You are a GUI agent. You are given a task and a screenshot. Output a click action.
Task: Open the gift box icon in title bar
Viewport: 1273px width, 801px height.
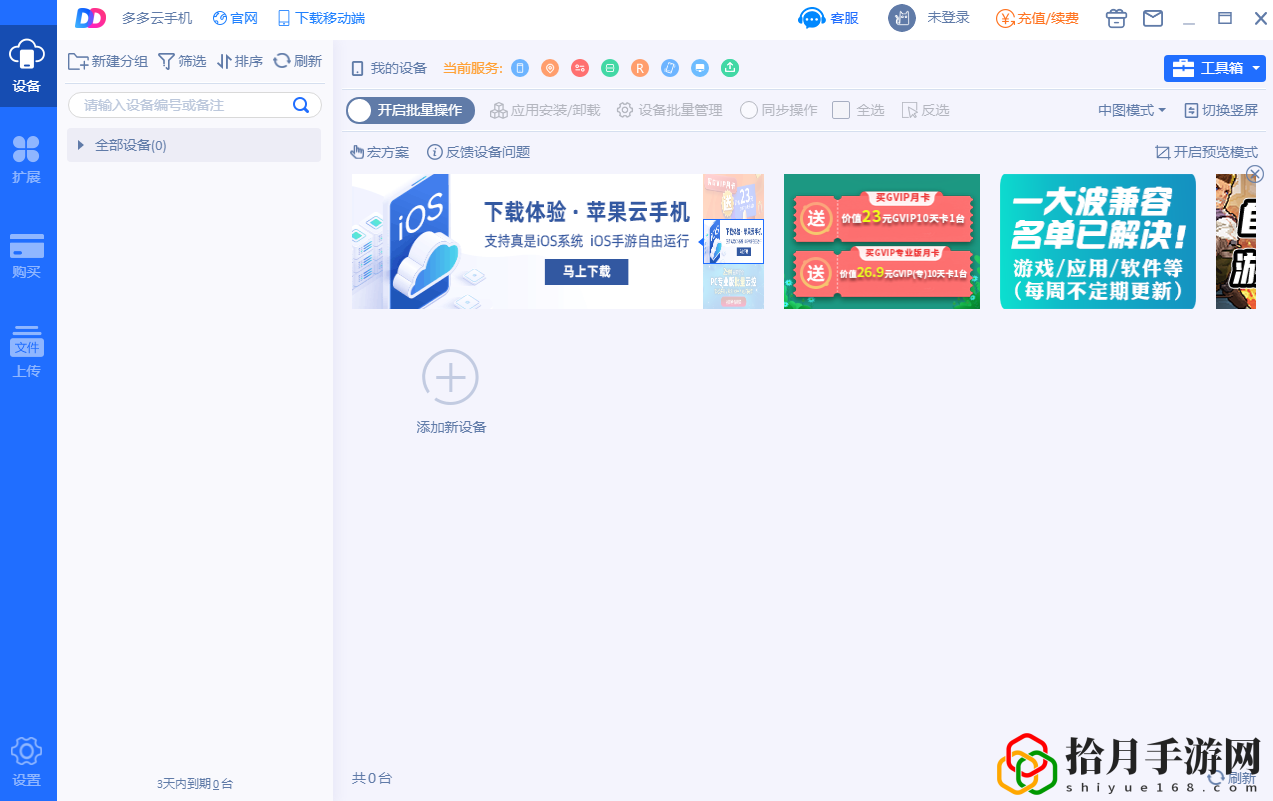pos(1117,18)
